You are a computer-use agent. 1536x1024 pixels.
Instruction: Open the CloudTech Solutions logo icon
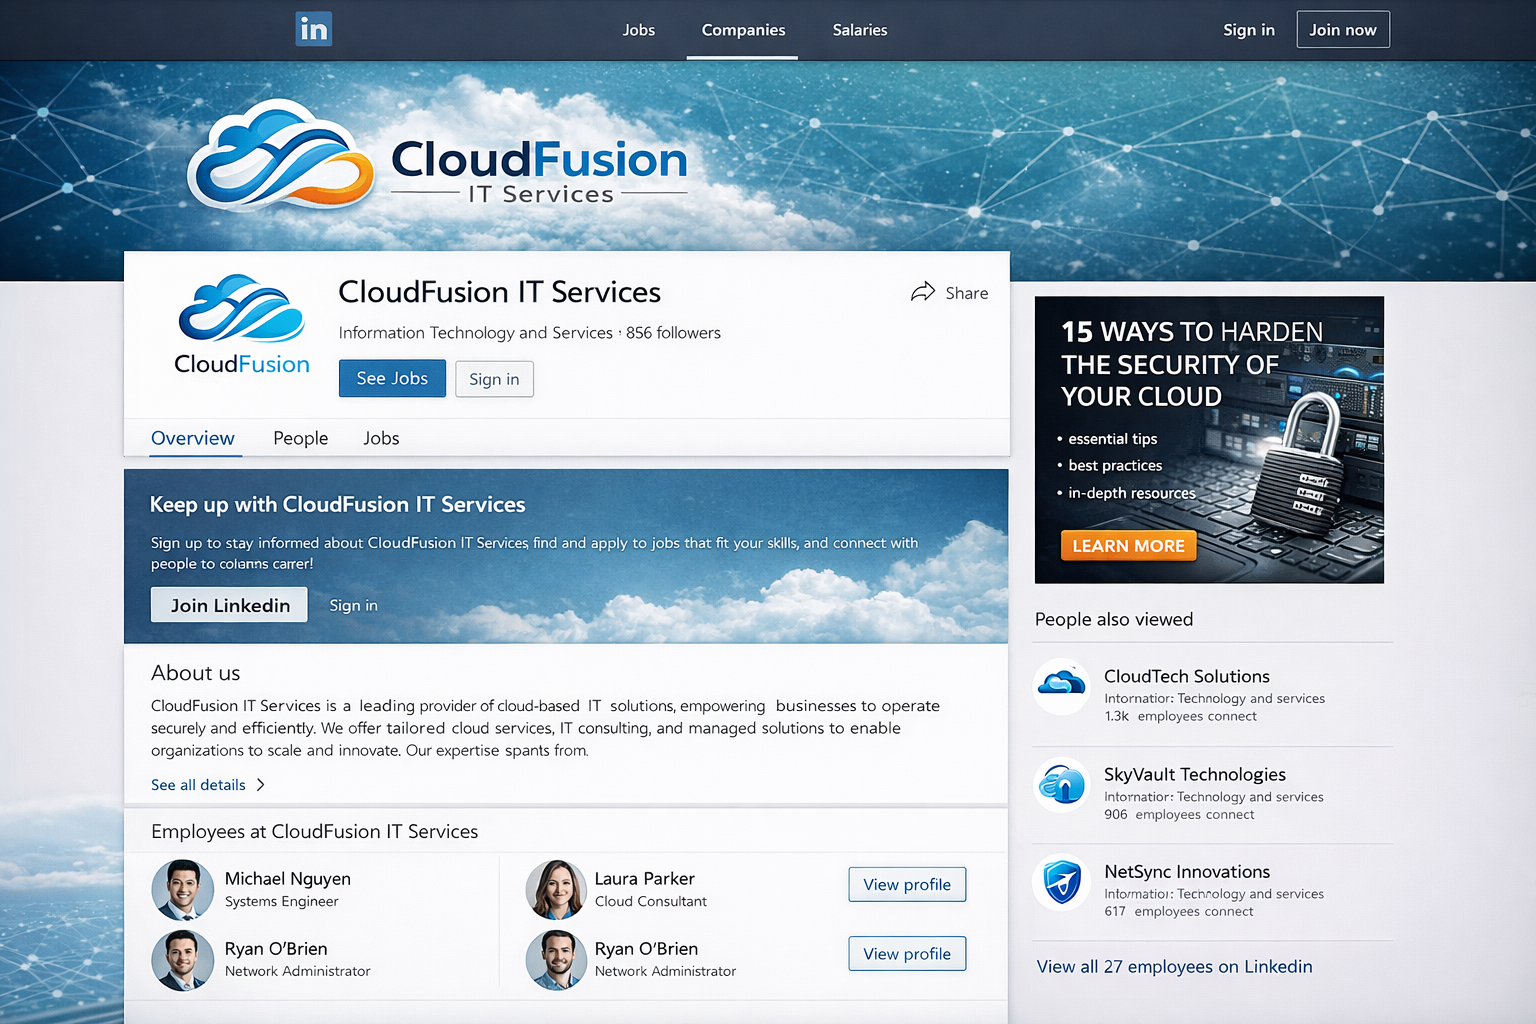[x=1061, y=687]
